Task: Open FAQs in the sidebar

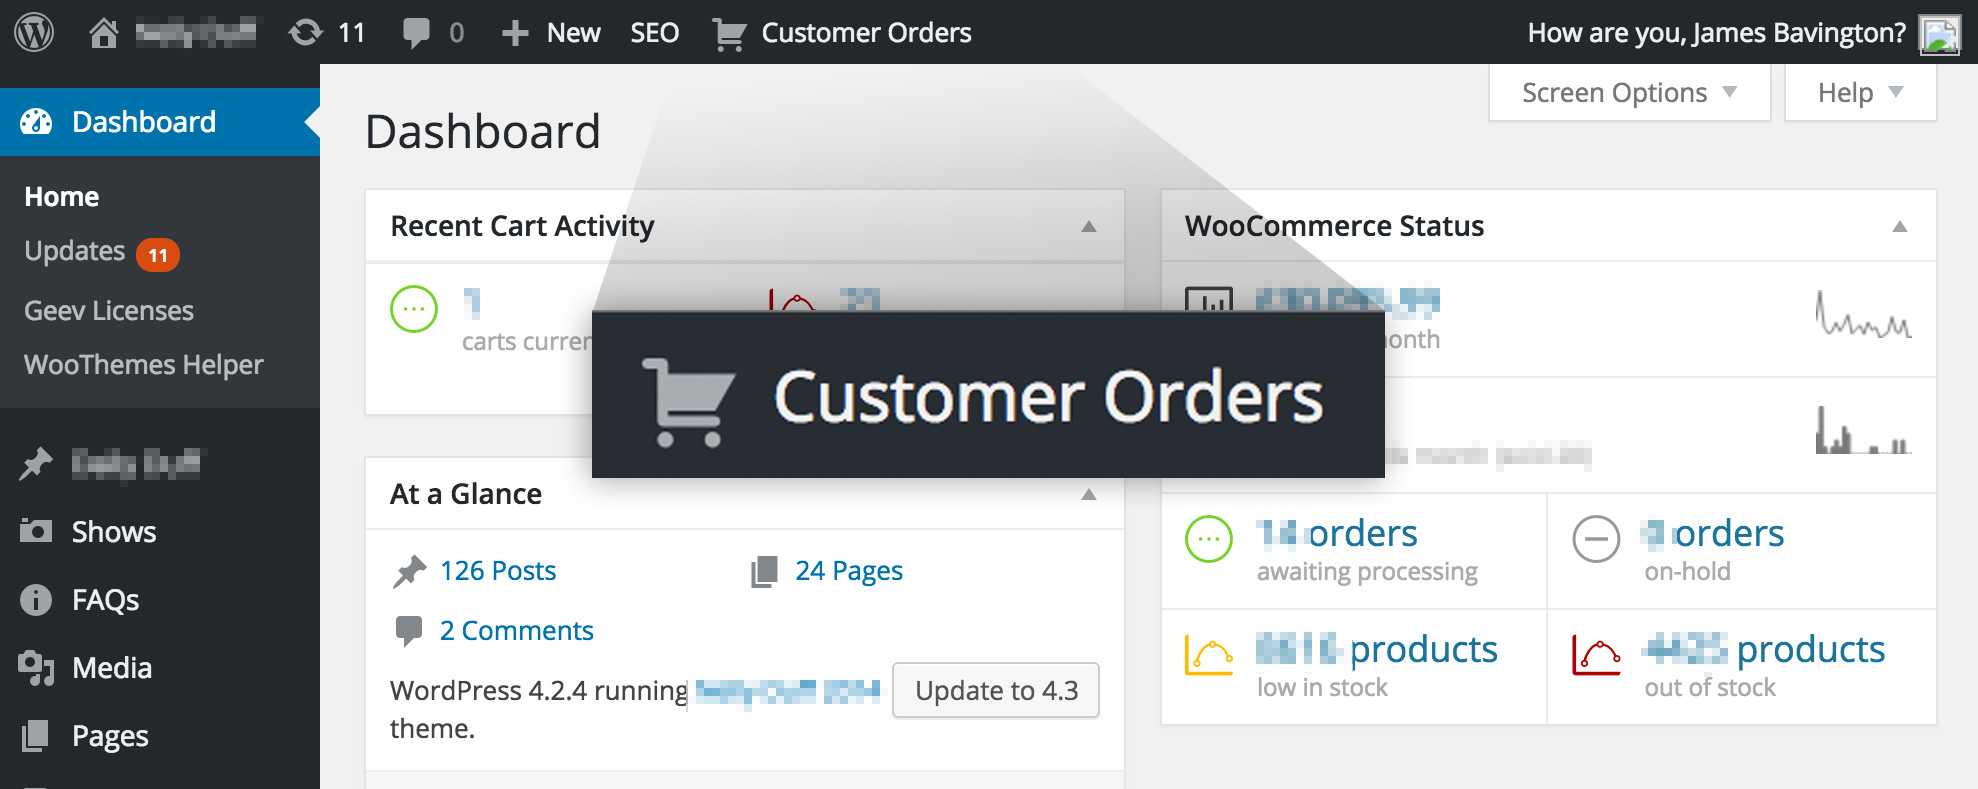Action: (106, 600)
